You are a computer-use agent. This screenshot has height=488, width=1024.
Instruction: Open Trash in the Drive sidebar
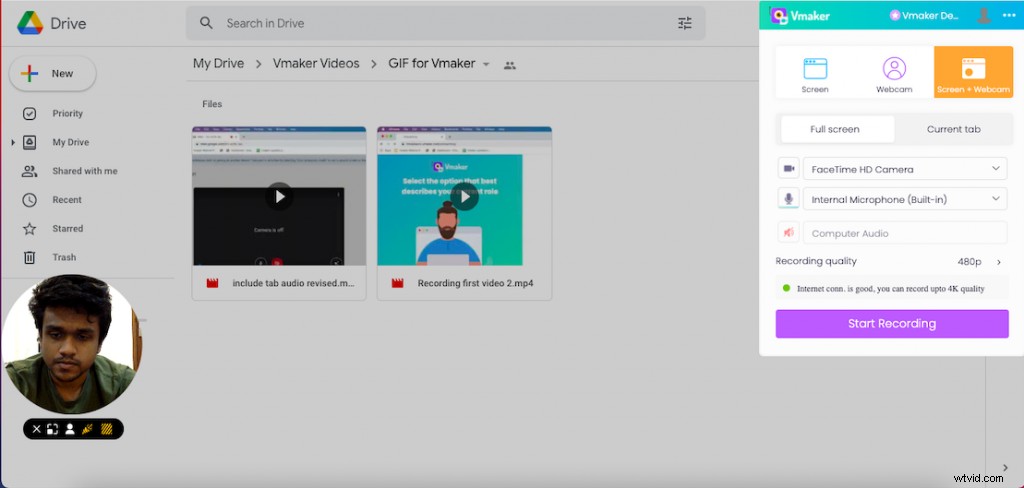(64, 257)
